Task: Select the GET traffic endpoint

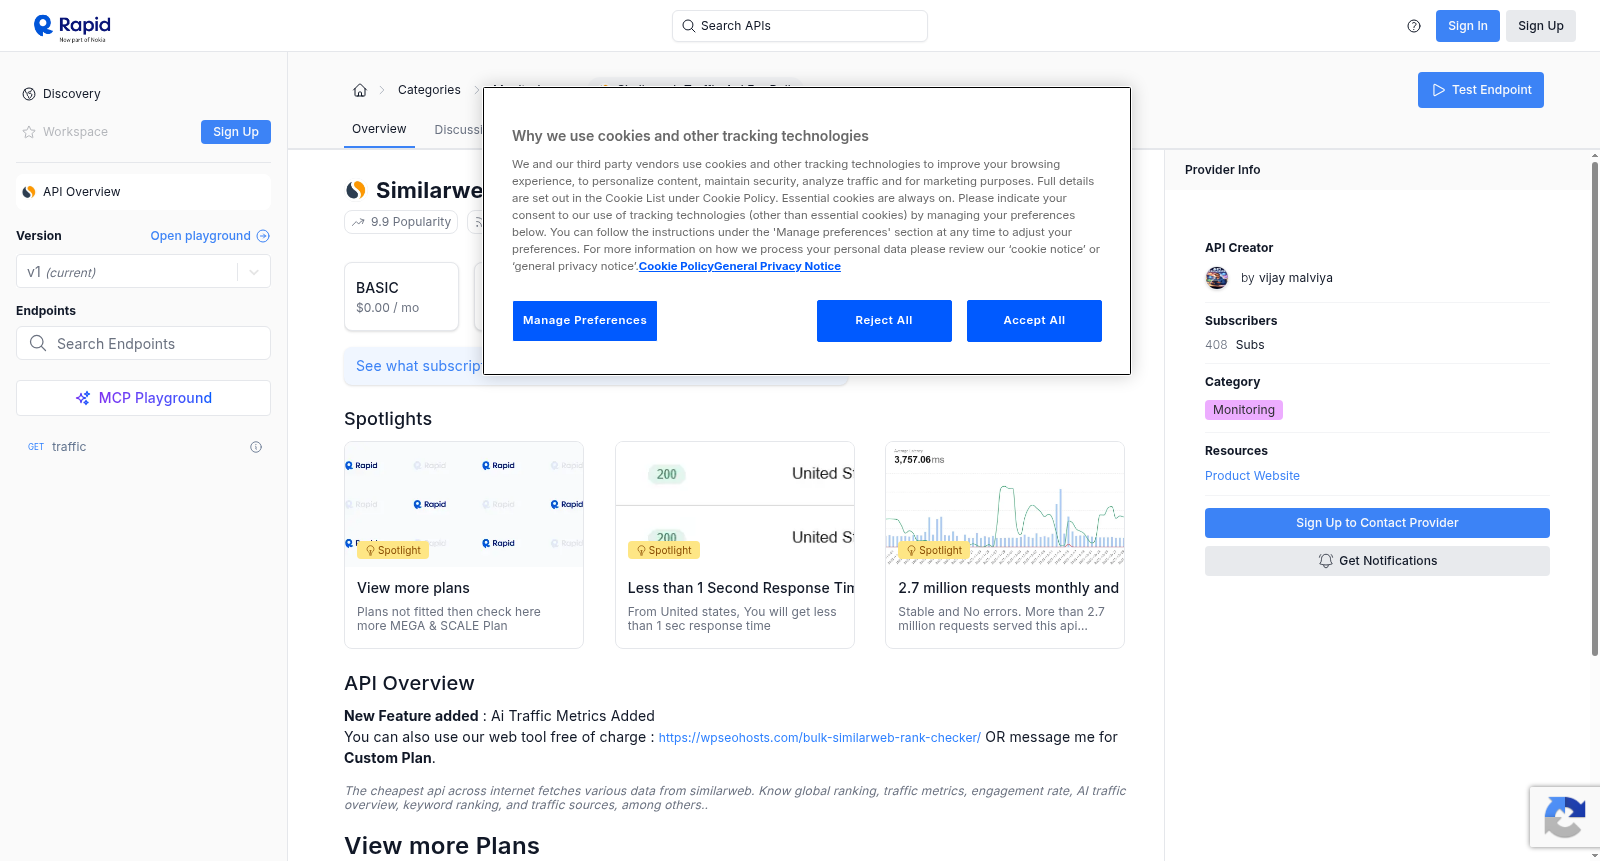Action: pyautogui.click(x=143, y=447)
